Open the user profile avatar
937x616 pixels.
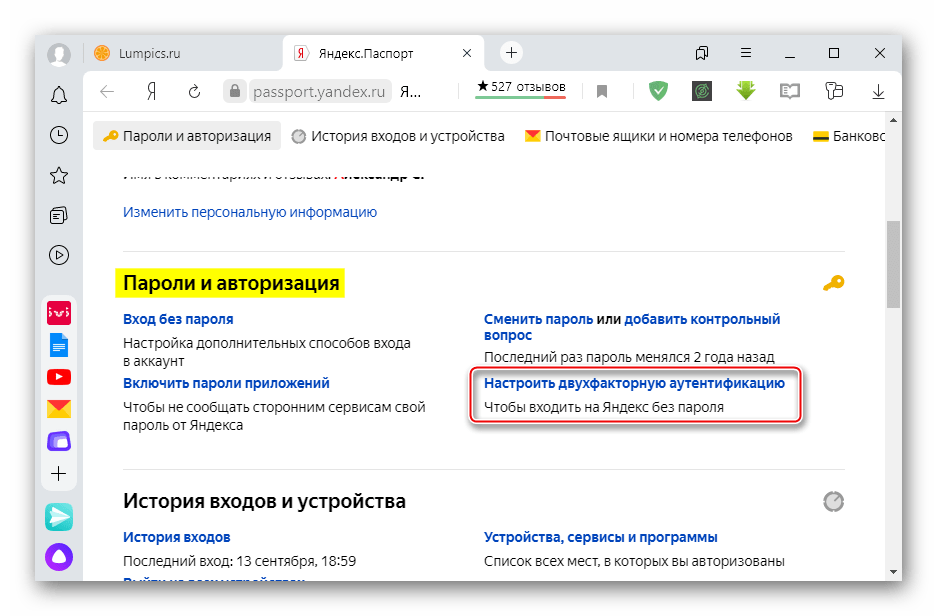point(59,54)
